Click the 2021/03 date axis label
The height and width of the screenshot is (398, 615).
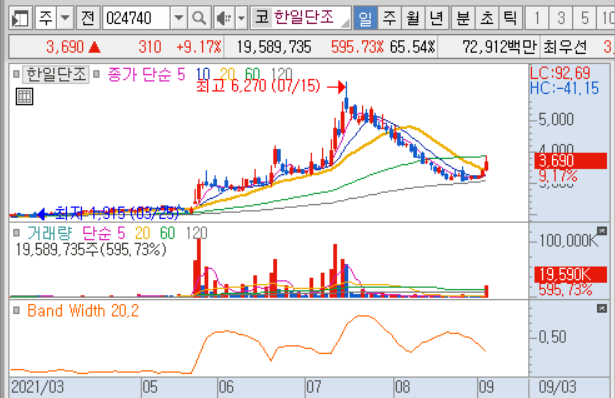click(37, 387)
